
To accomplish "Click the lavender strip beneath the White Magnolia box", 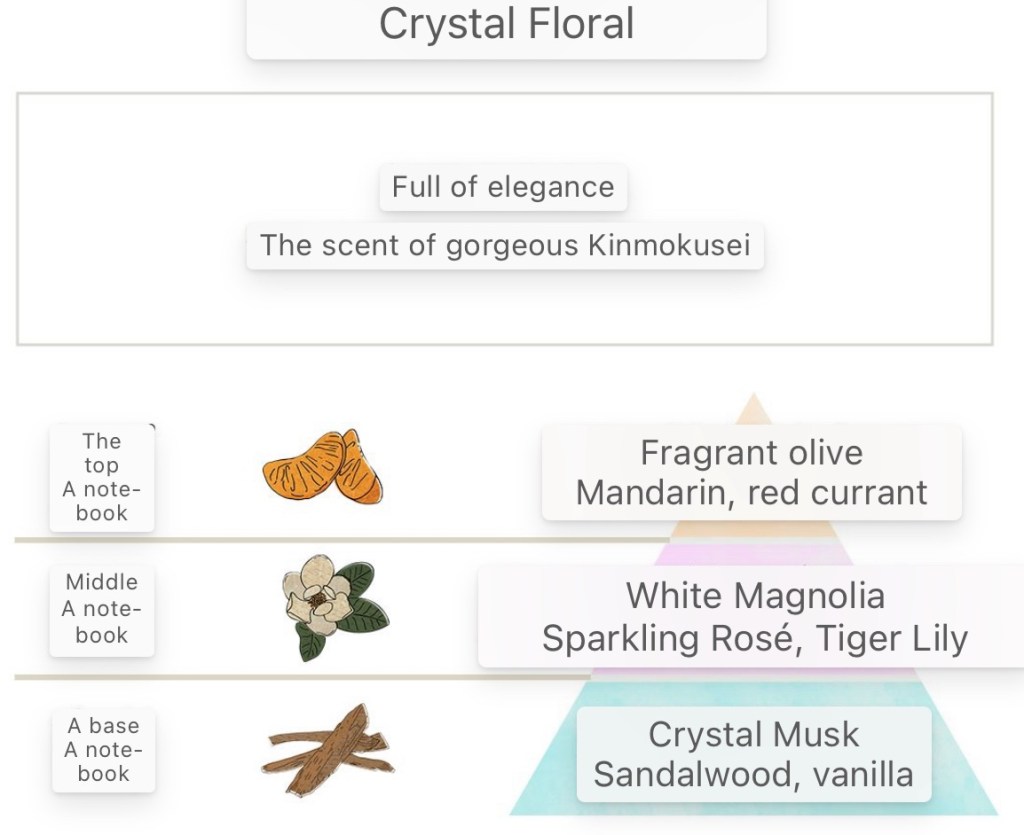I will coord(752,673).
